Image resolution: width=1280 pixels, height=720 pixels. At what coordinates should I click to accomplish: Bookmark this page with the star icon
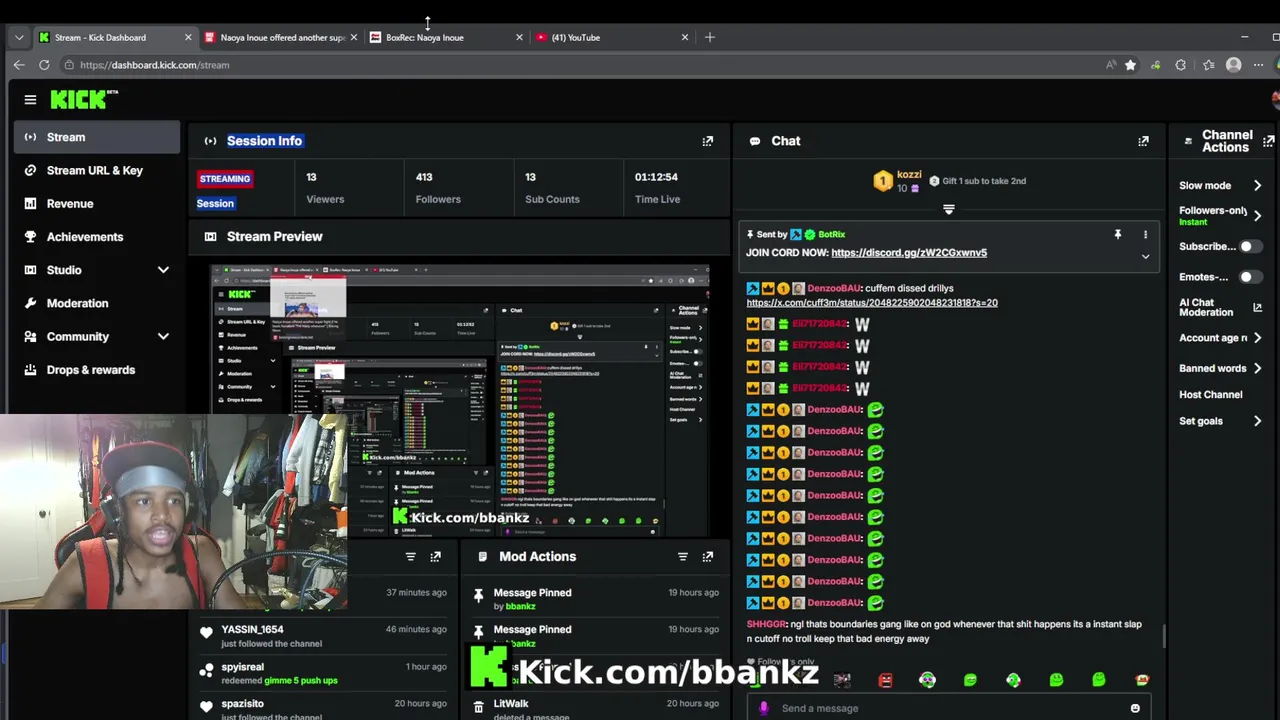tap(1130, 65)
